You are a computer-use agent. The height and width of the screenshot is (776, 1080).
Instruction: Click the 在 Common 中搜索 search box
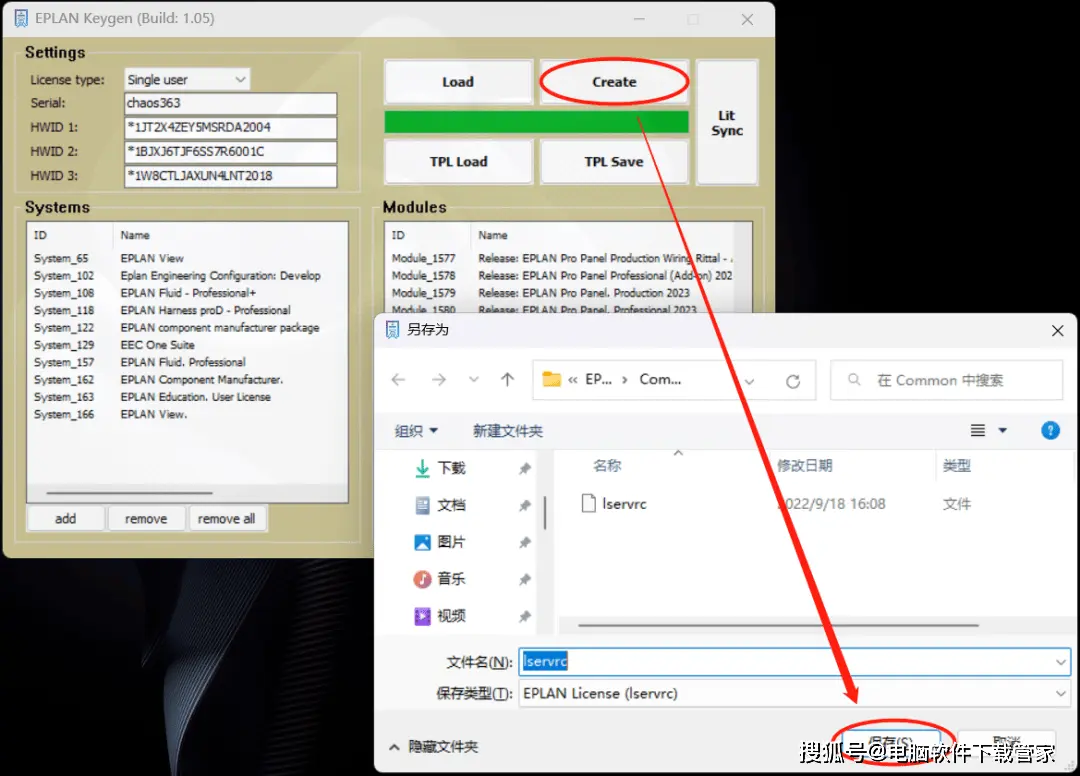(946, 380)
